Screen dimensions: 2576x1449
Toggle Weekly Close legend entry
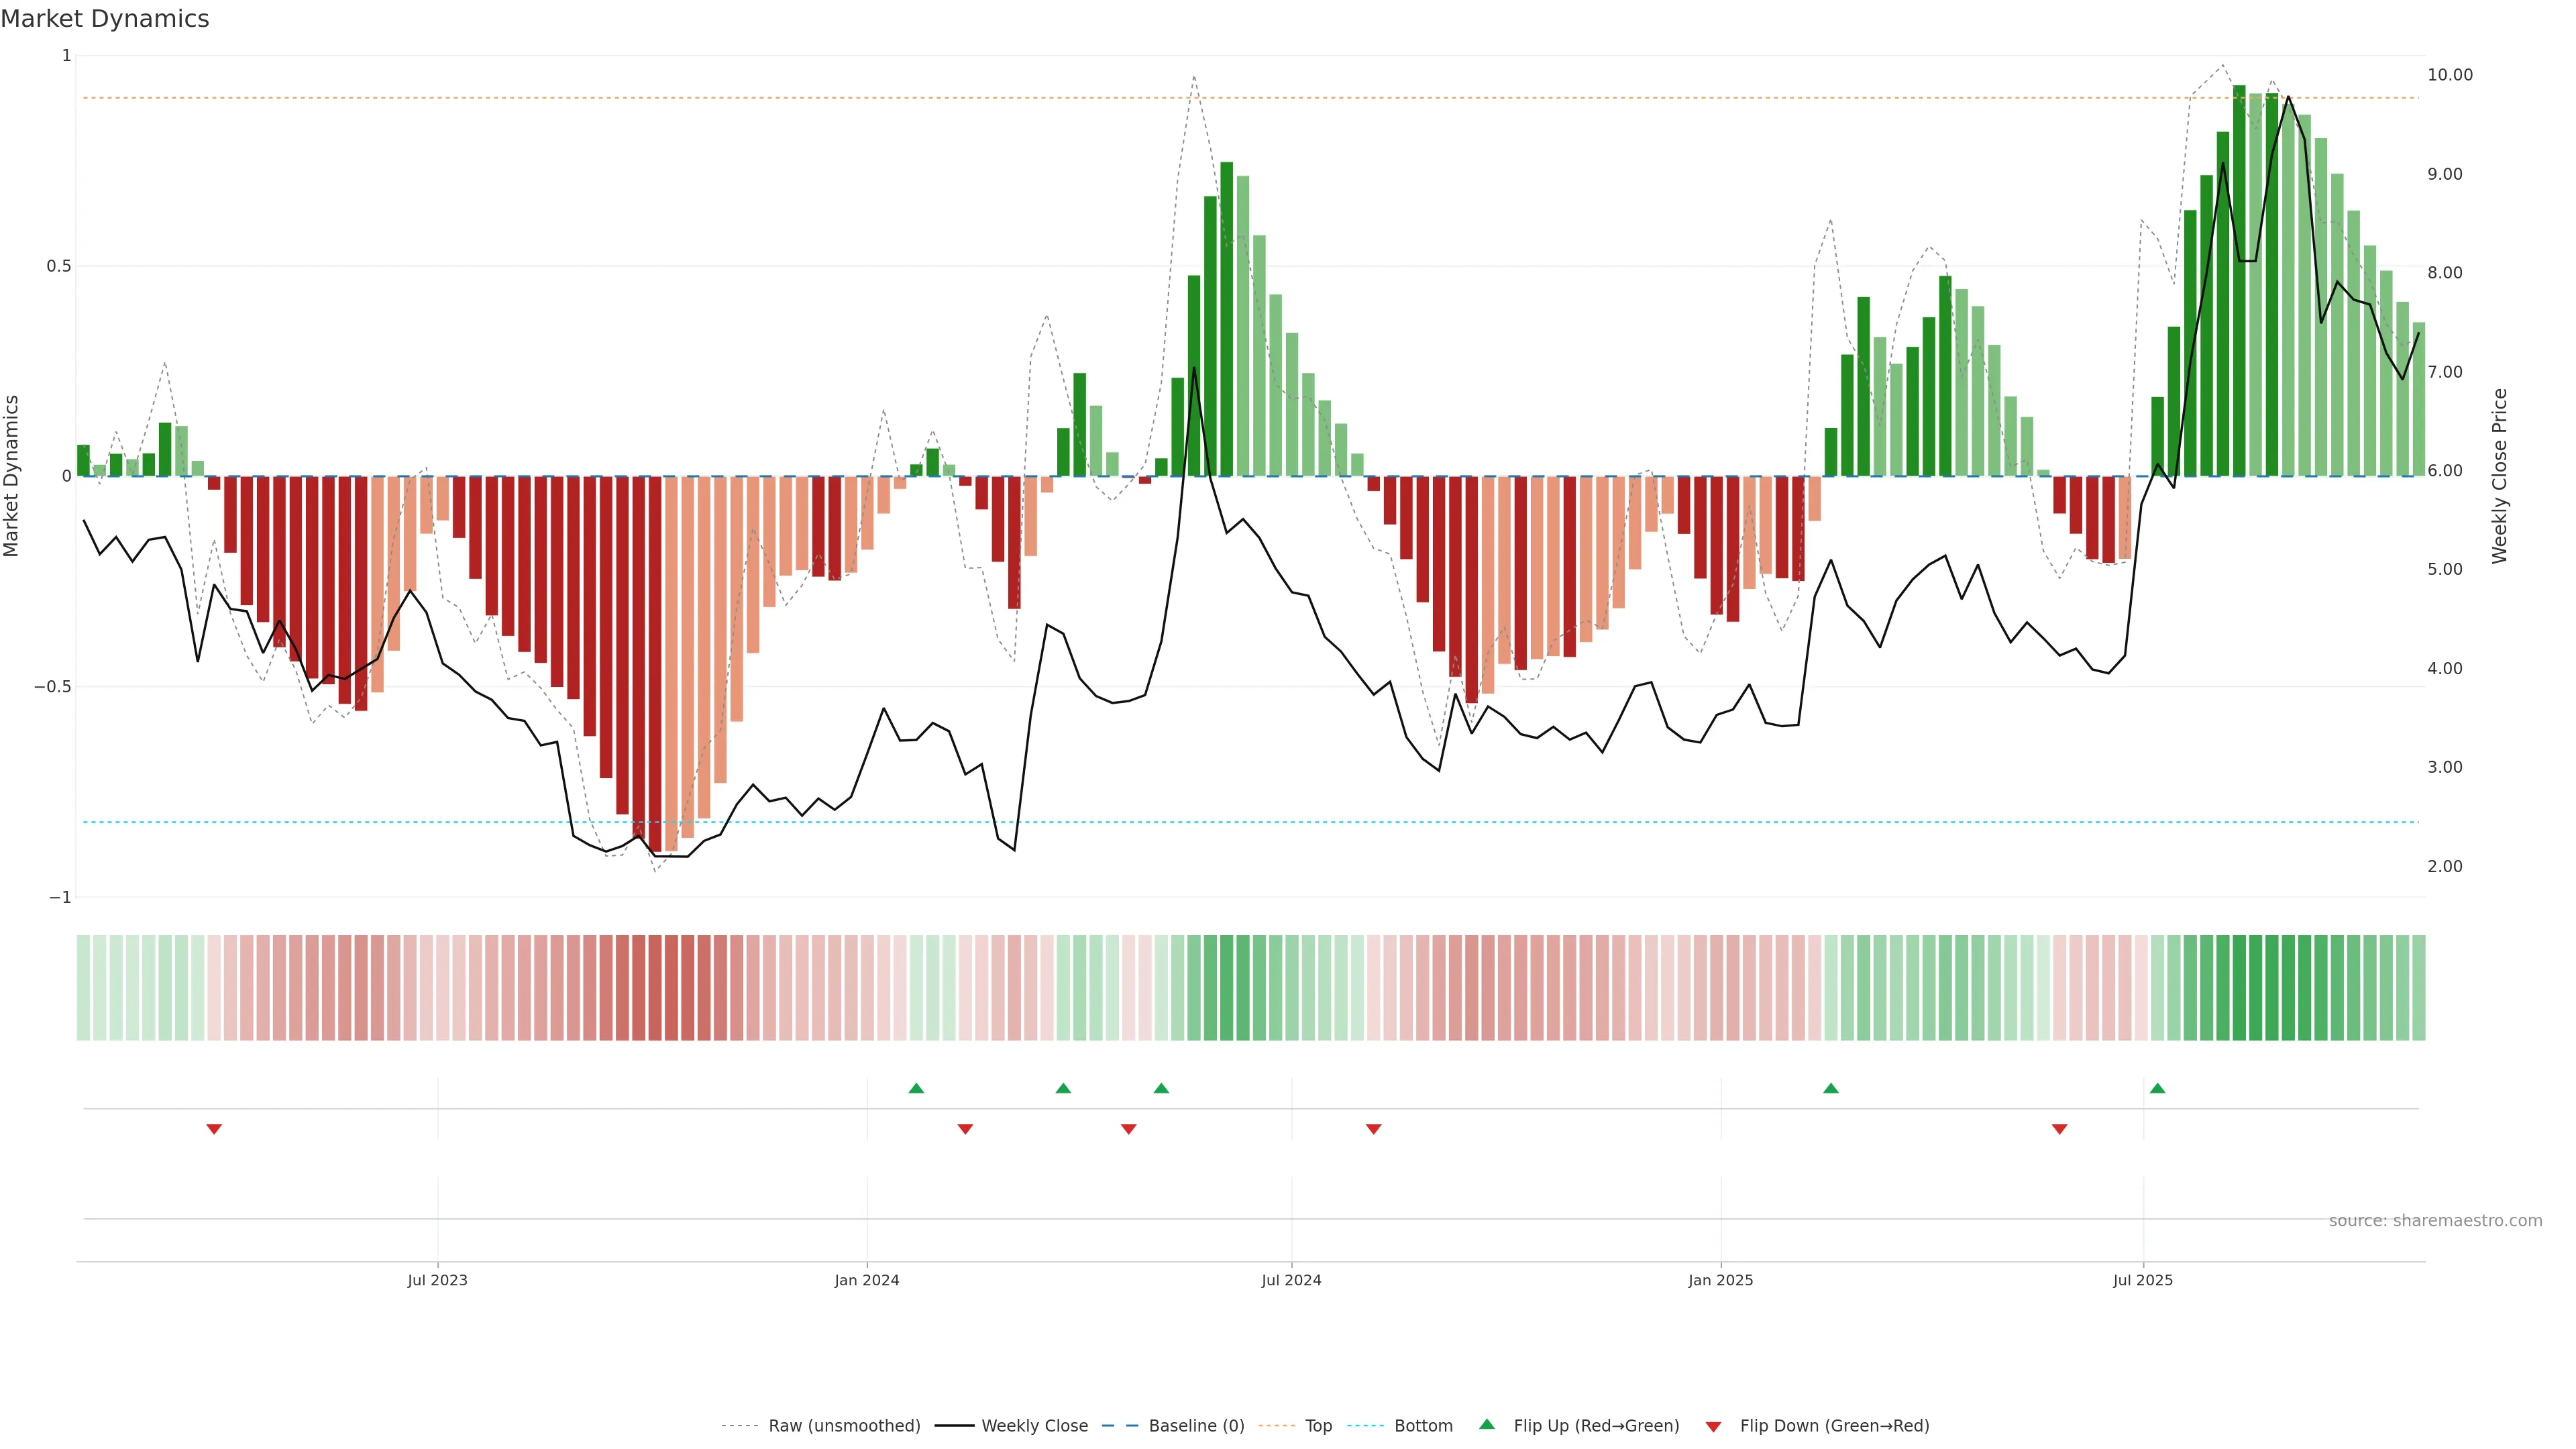pos(1034,1426)
